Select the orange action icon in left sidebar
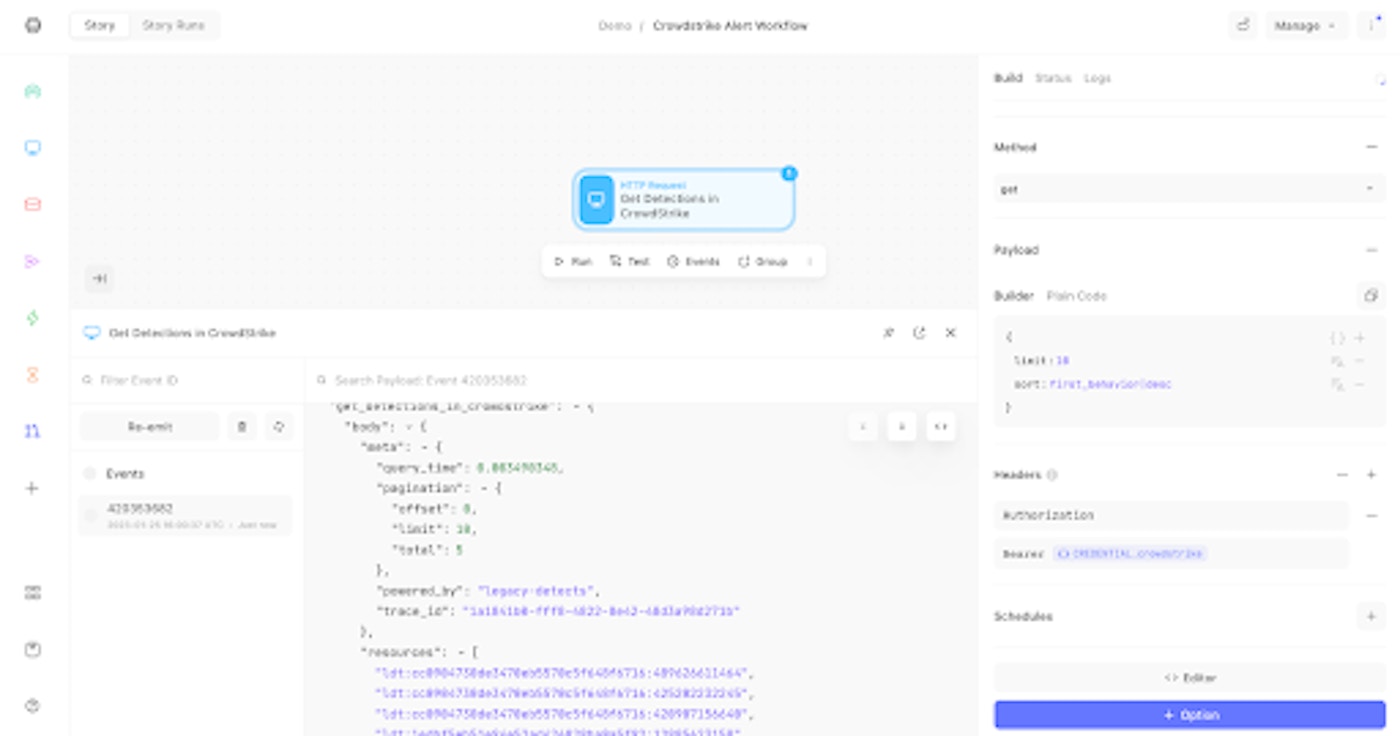The height and width of the screenshot is (736, 1400). [33, 375]
